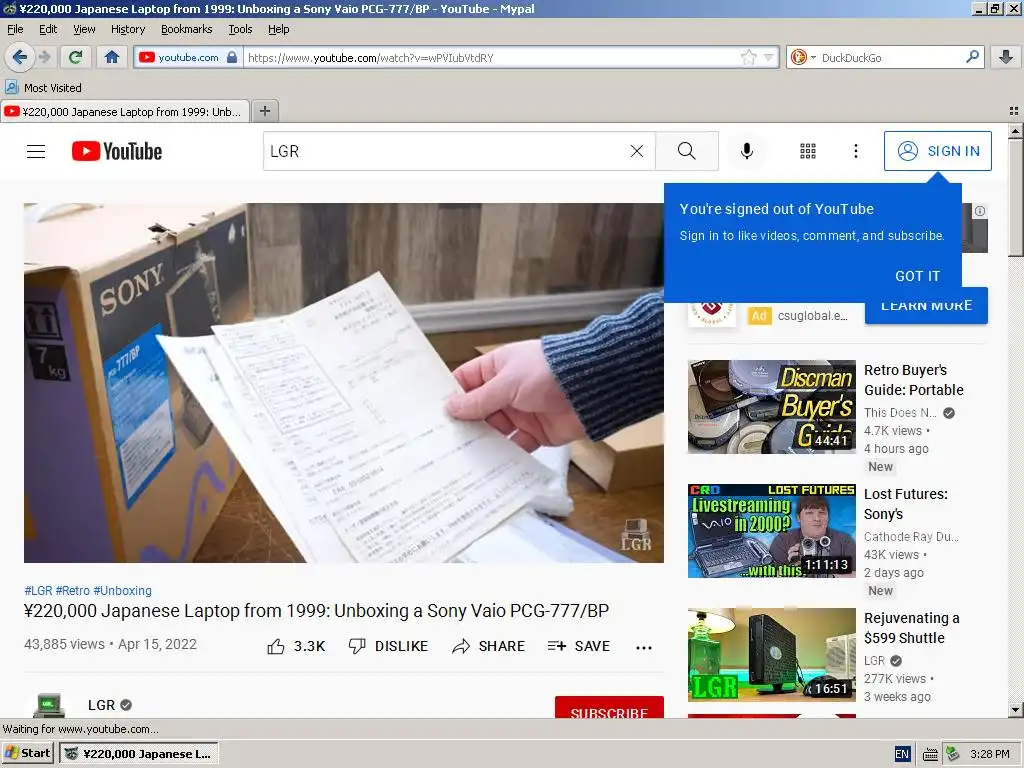This screenshot has width=1024, height=768.
Task: Open the File menu
Action: tap(15, 29)
